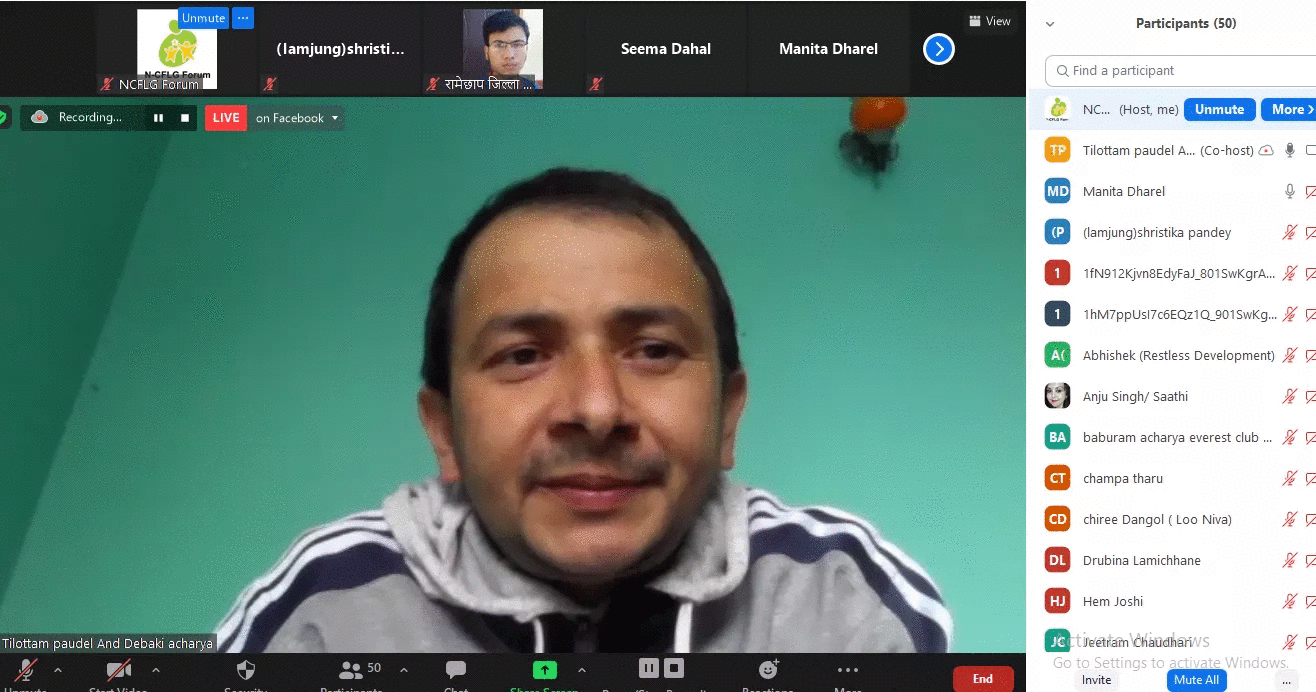Select participant 'baburam acharya everest club' row
Viewport: 1316px width, 692px height.
[x=1180, y=437]
